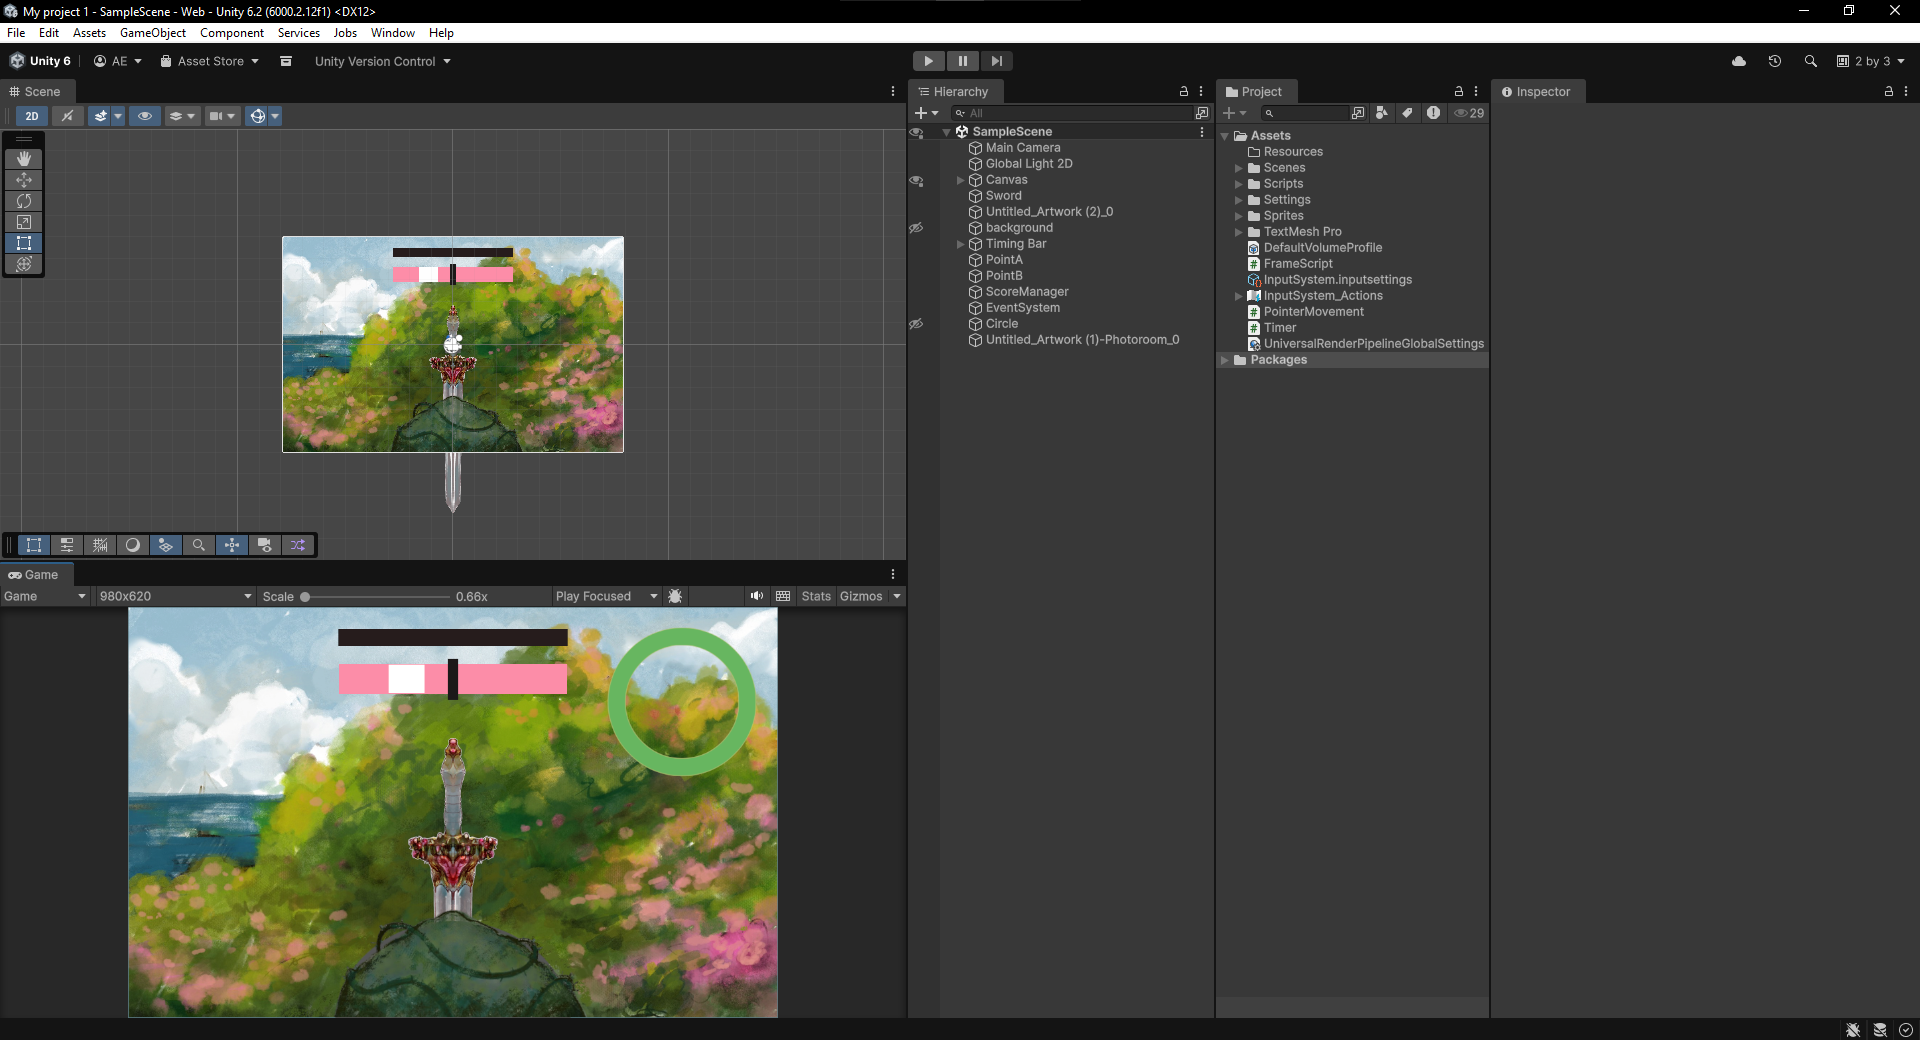Viewport: 1920px width, 1040px height.
Task: Open Package Manager icon next to Asset Store
Action: point(286,61)
